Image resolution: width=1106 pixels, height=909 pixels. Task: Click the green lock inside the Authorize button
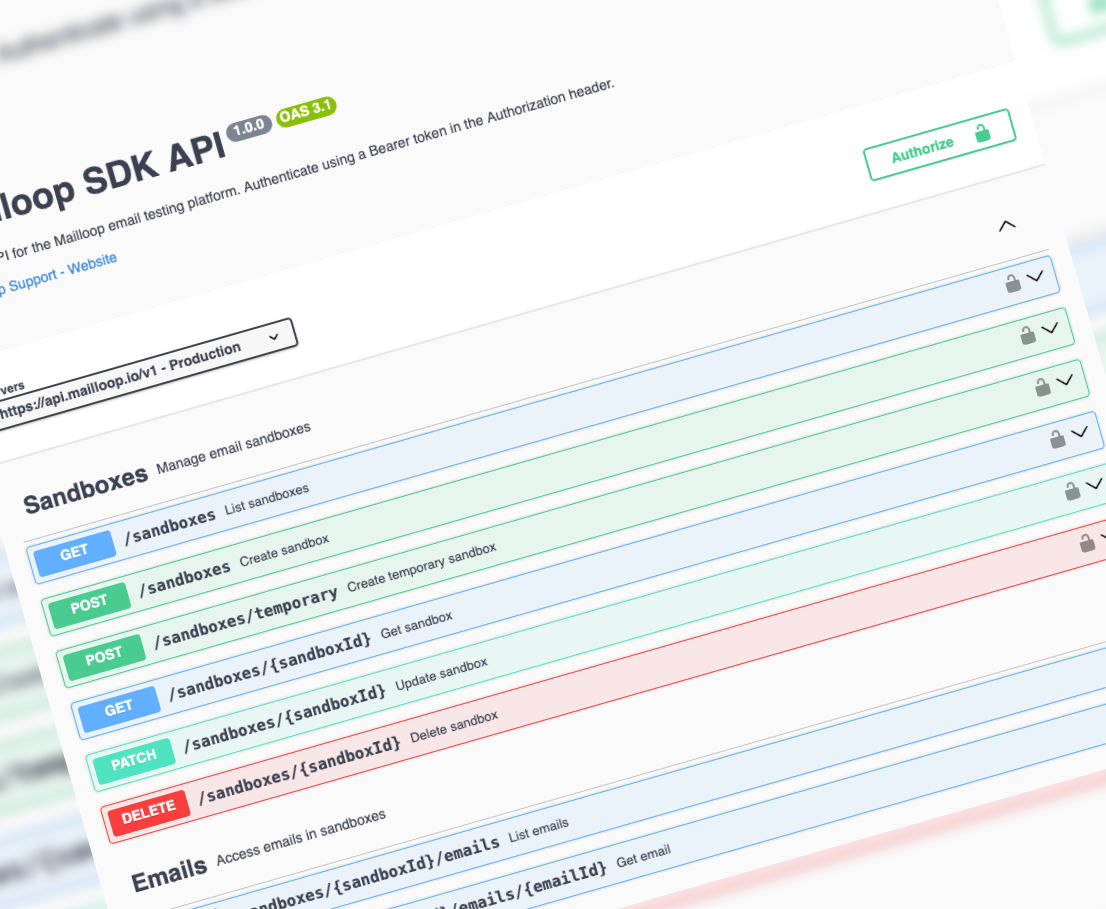(983, 135)
